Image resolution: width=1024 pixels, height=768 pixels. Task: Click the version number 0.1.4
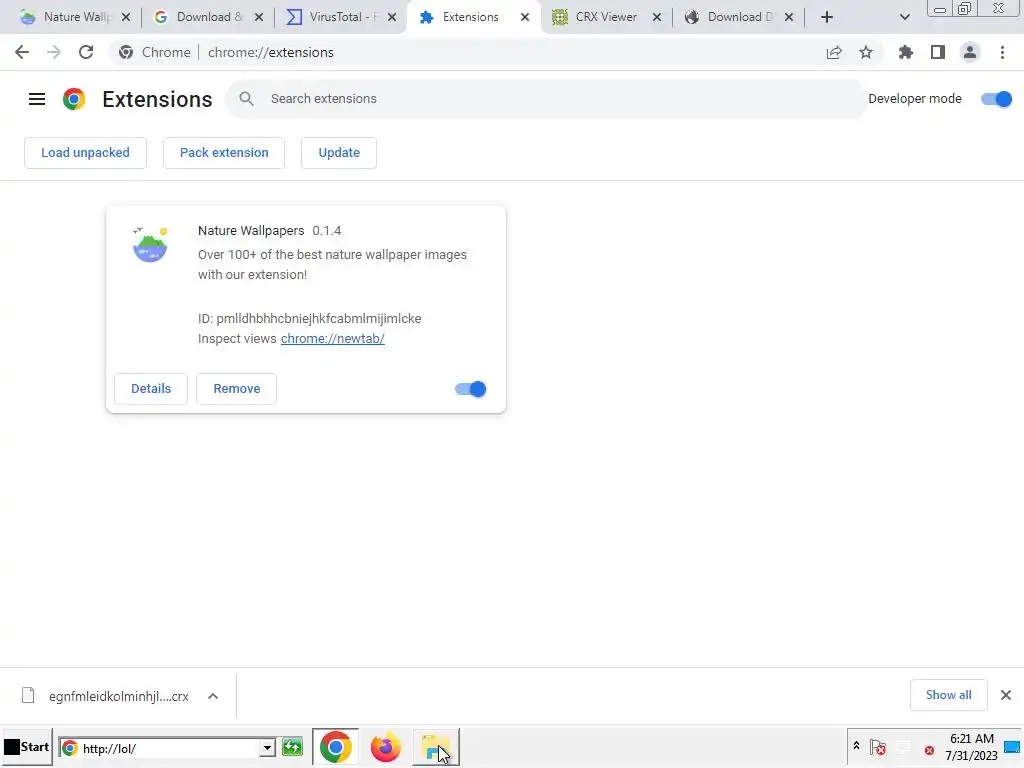tap(327, 231)
